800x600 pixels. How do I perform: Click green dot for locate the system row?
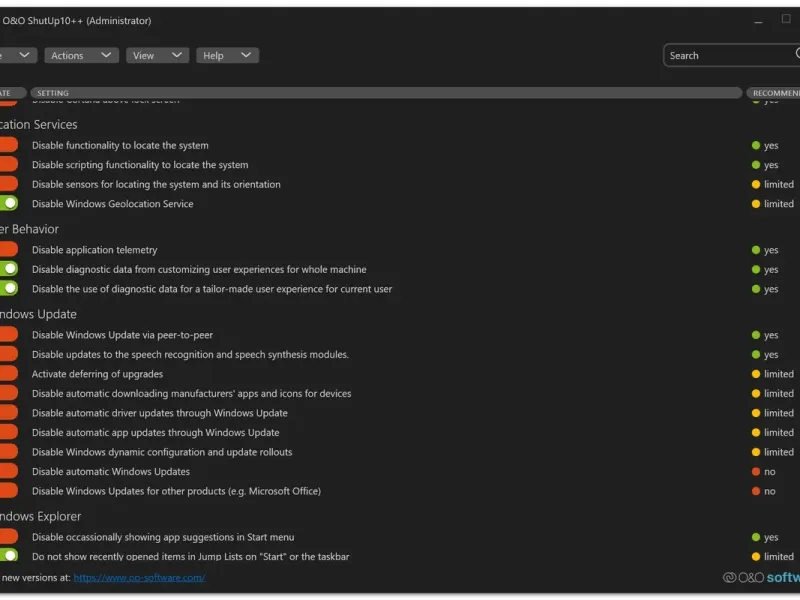[x=756, y=145]
